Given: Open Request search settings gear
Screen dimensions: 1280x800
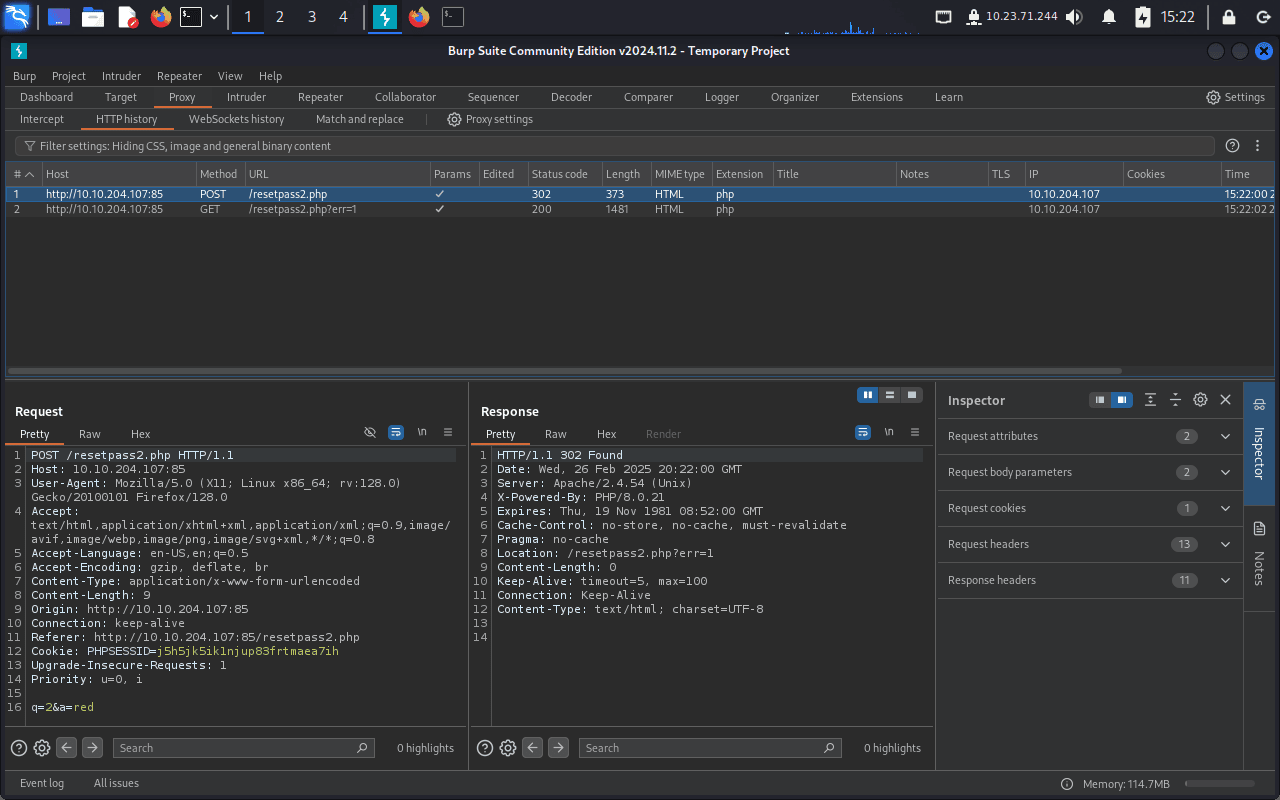Looking at the screenshot, I should point(42,748).
